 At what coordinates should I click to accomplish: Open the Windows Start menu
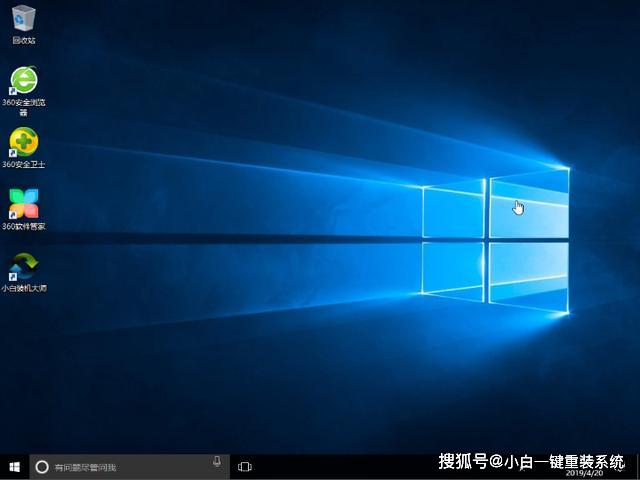click(x=14, y=467)
